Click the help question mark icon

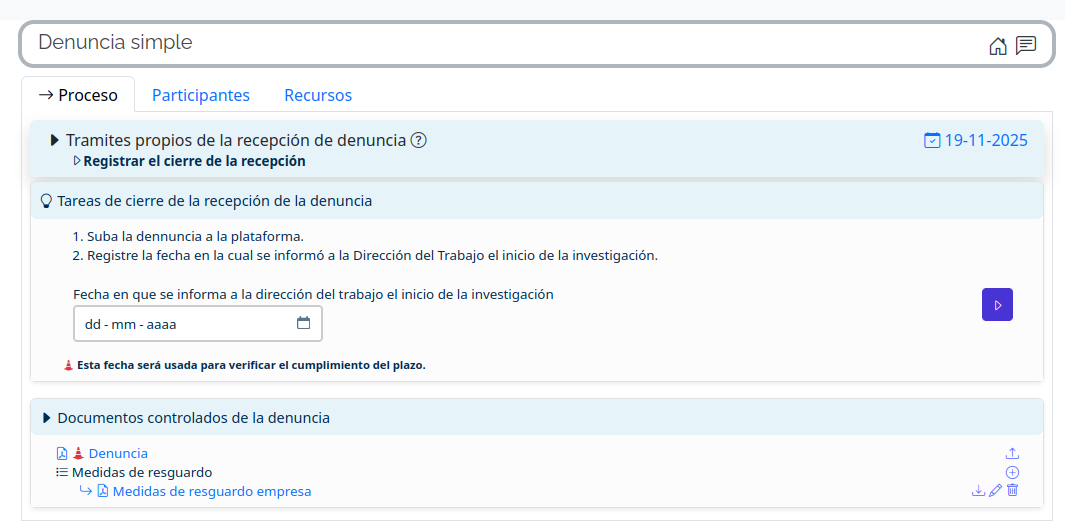click(x=419, y=140)
